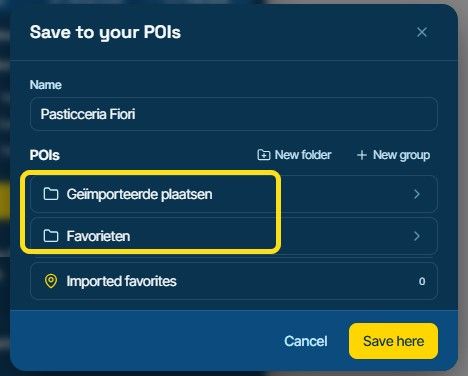
Task: Click the Save to your POIs title
Action: (x=105, y=33)
